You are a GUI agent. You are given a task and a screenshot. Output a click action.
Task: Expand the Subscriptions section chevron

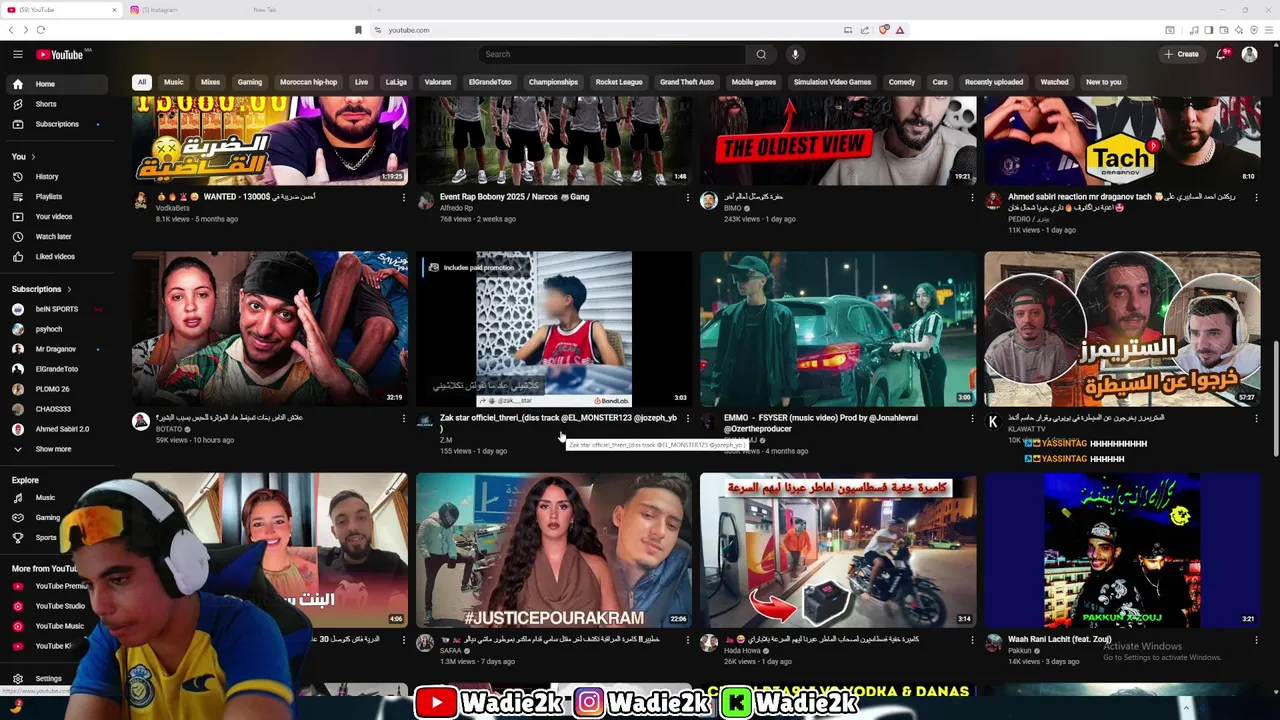point(69,289)
